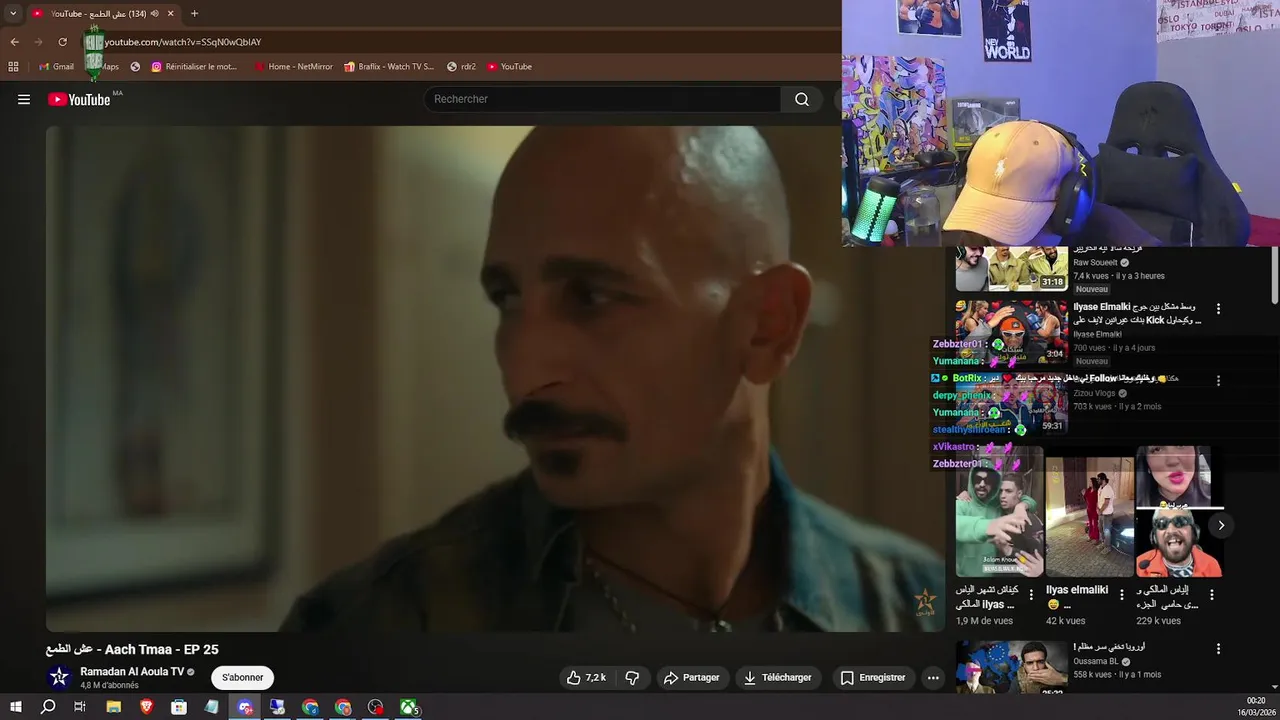This screenshot has width=1280, height=720.
Task: Open the Partager share dialog
Action: (x=691, y=678)
